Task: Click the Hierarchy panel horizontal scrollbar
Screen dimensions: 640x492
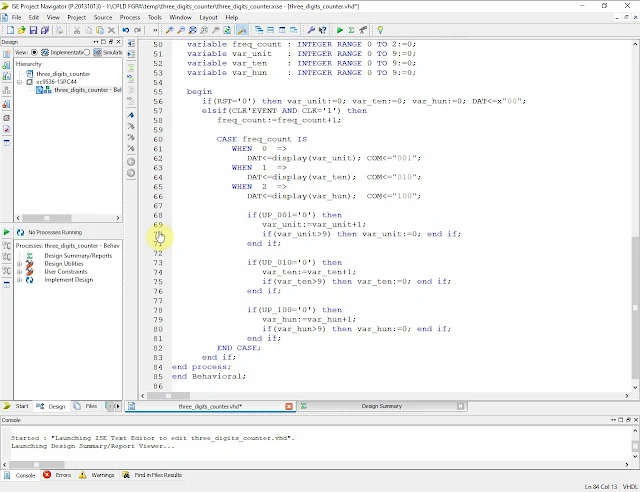Action: click(68, 218)
